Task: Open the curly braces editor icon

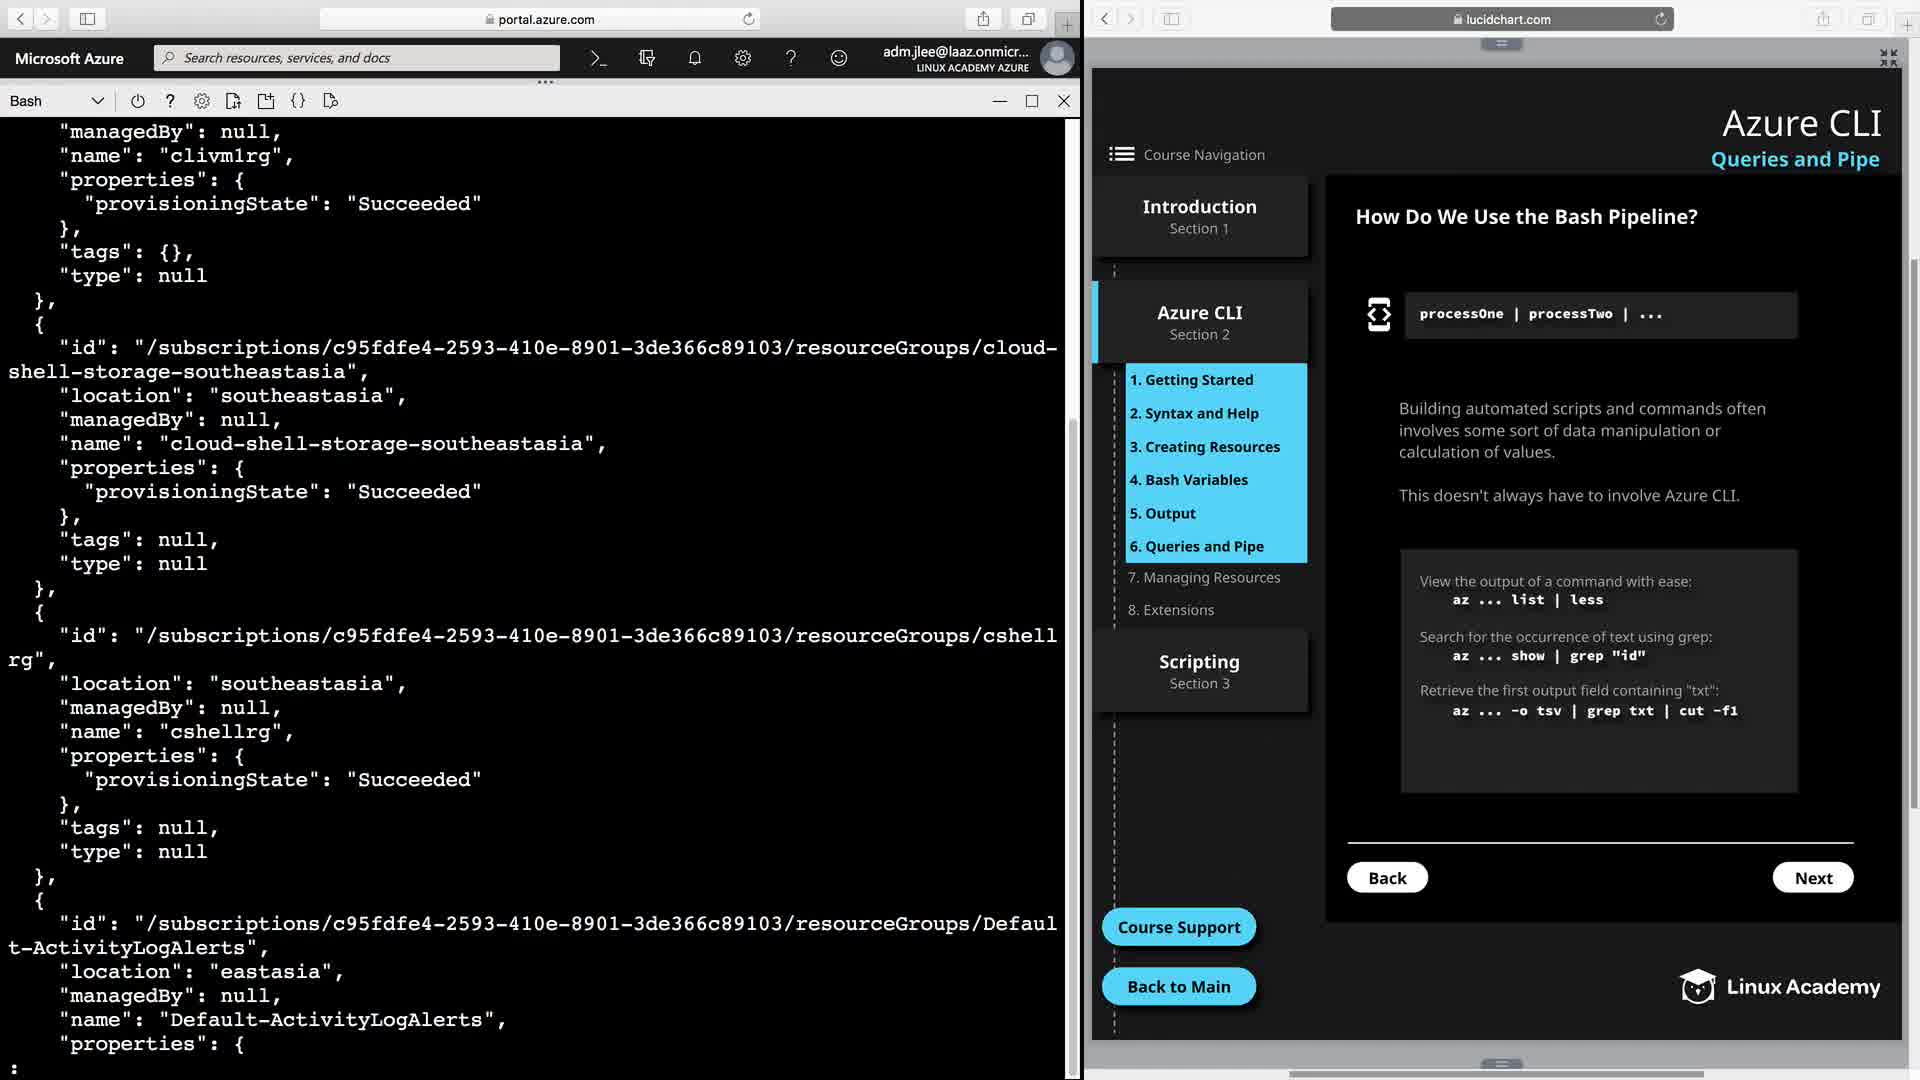Action: point(298,101)
